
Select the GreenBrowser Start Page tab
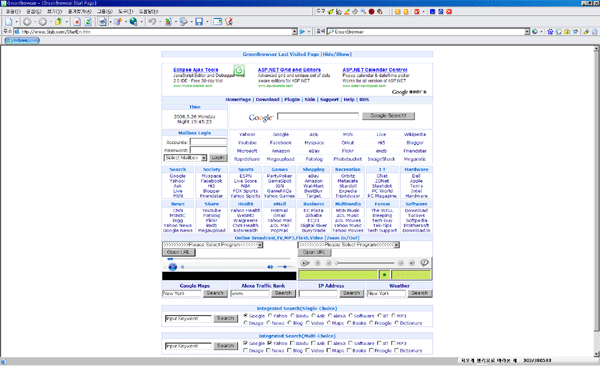[x=22, y=40]
